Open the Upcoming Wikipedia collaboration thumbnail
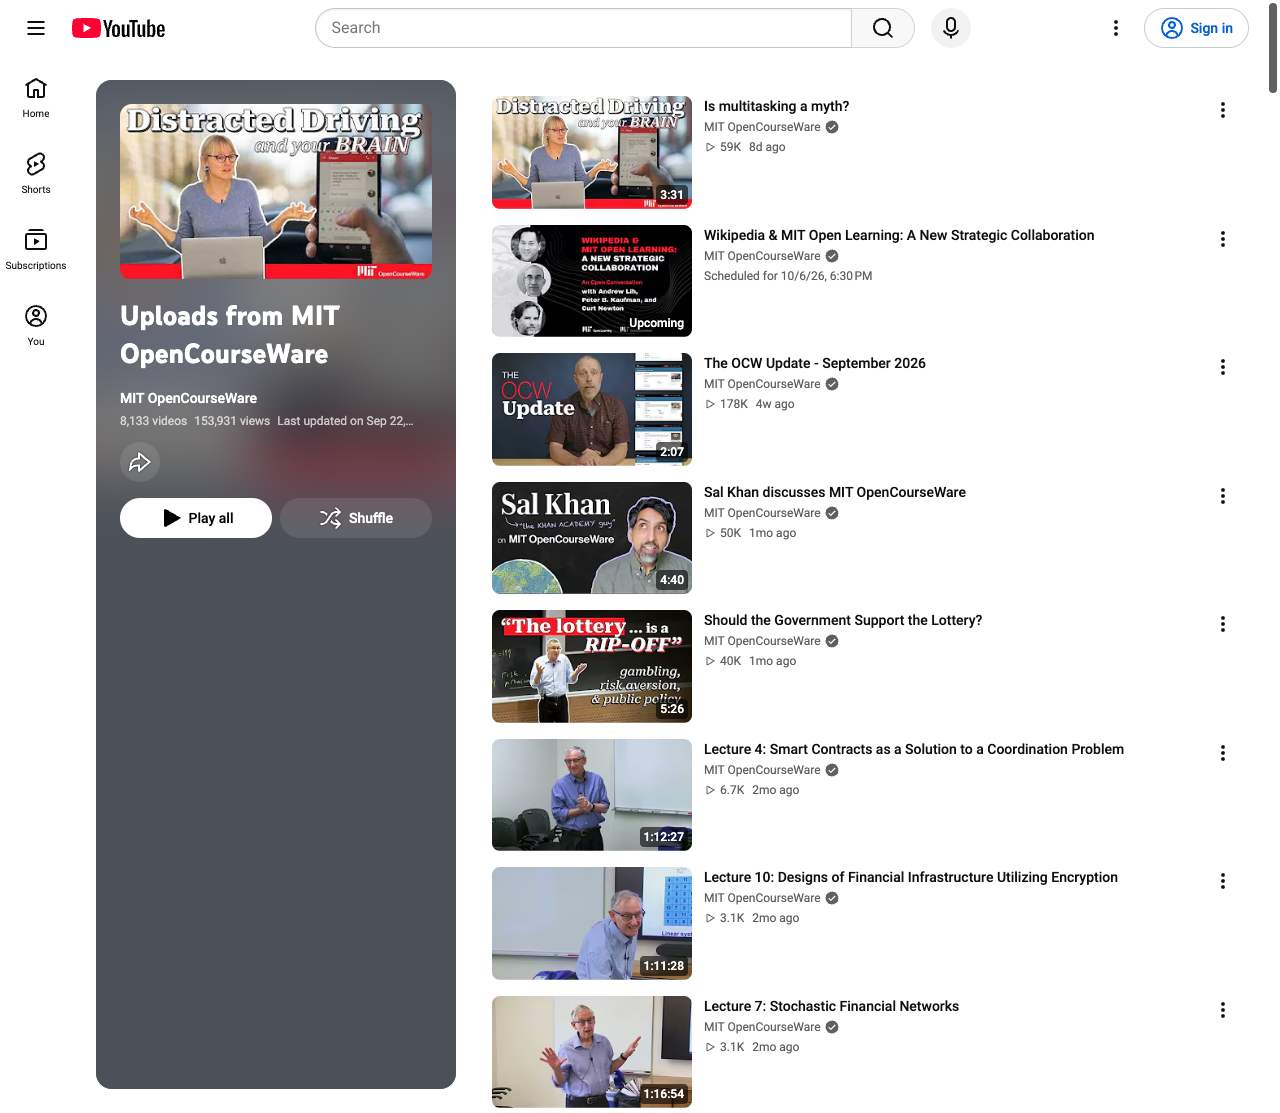 pyautogui.click(x=592, y=281)
